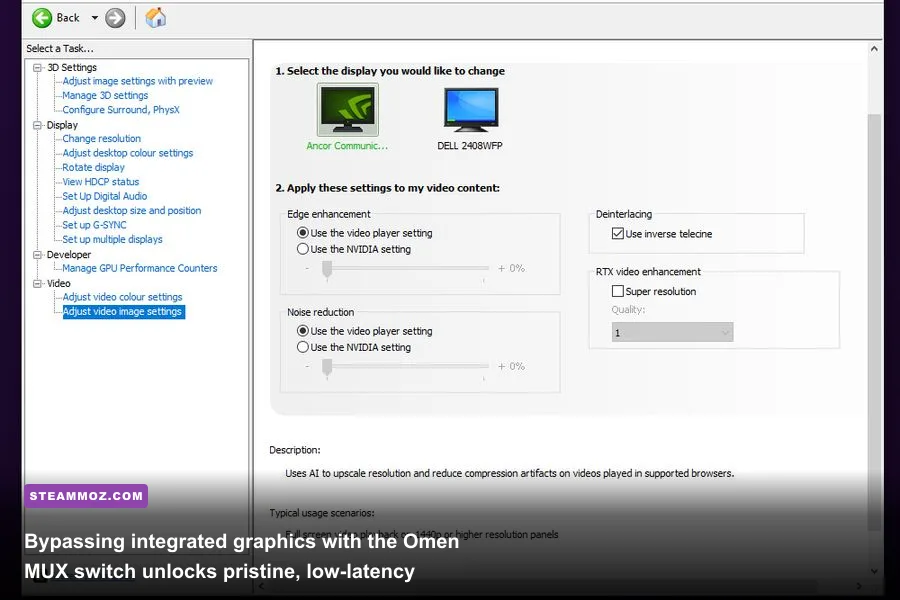This screenshot has height=600, width=900.
Task: Choose video player setting for Edge enhancement
Action: pyautogui.click(x=302, y=233)
